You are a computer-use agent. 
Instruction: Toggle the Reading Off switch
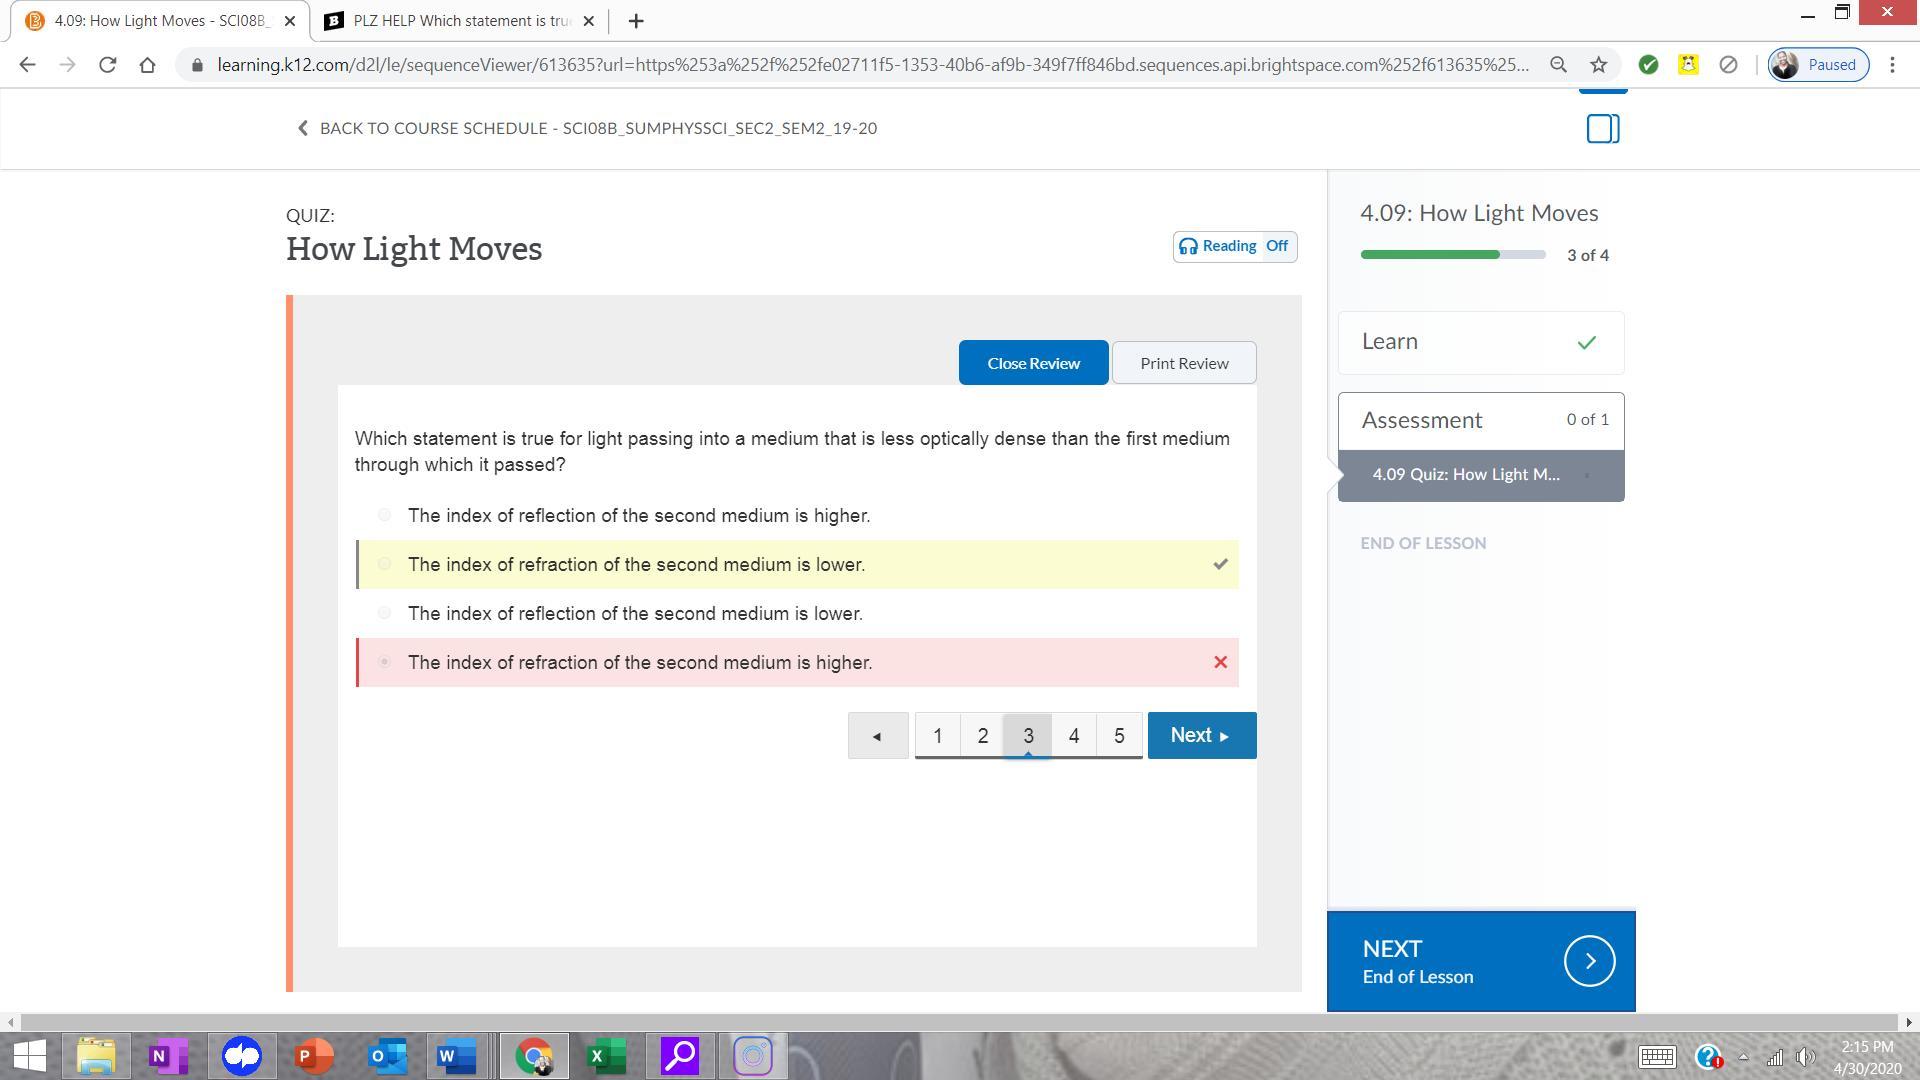1235,246
